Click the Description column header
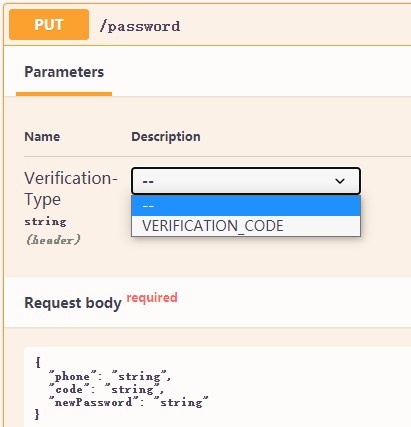411x427 pixels. 166,137
